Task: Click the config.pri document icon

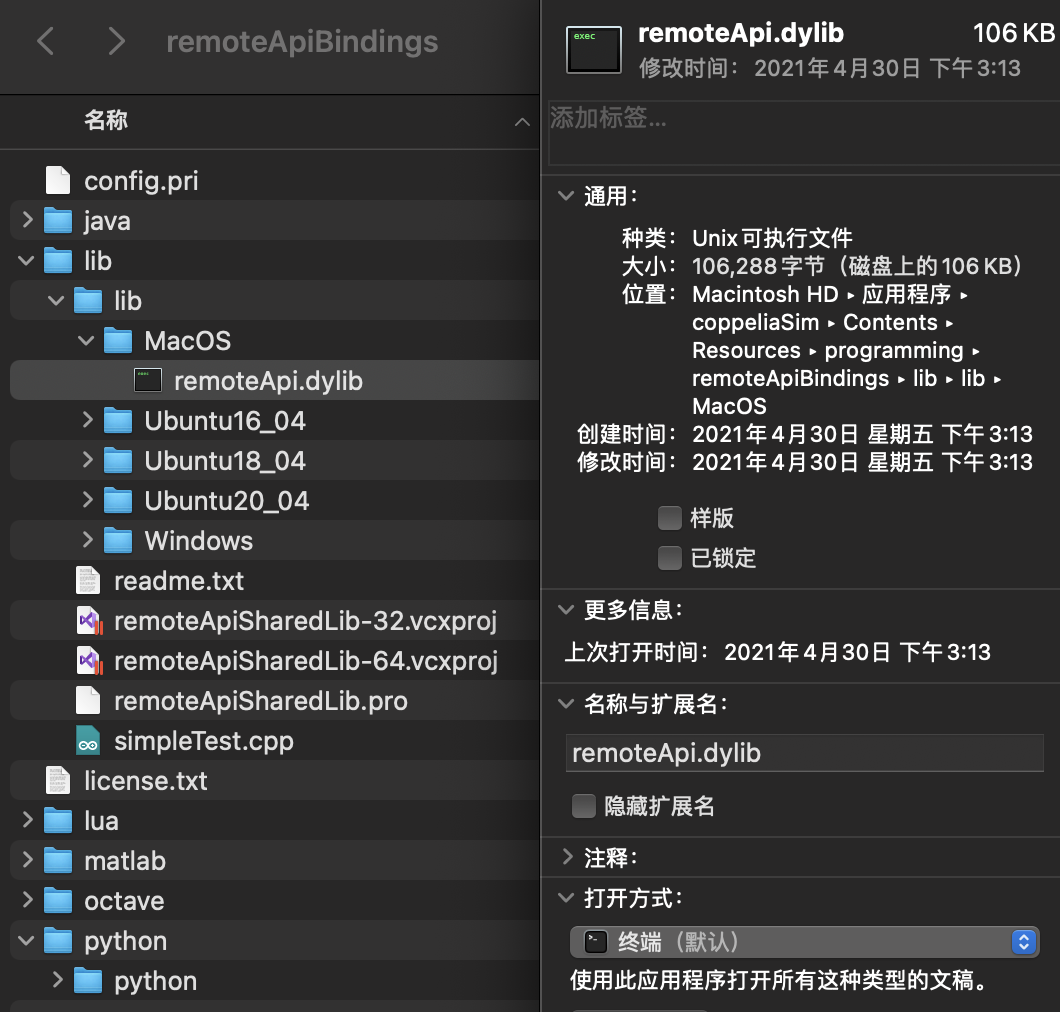Action: pyautogui.click(x=56, y=180)
